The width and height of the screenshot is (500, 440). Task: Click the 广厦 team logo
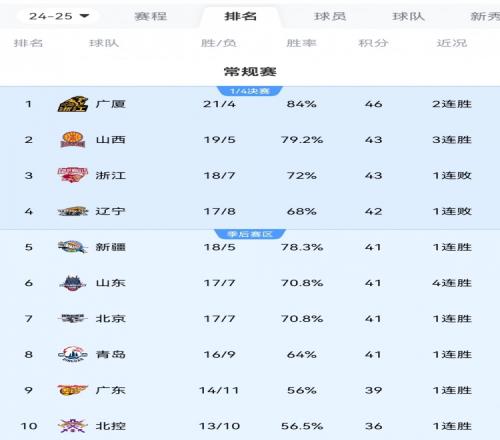tap(73, 104)
